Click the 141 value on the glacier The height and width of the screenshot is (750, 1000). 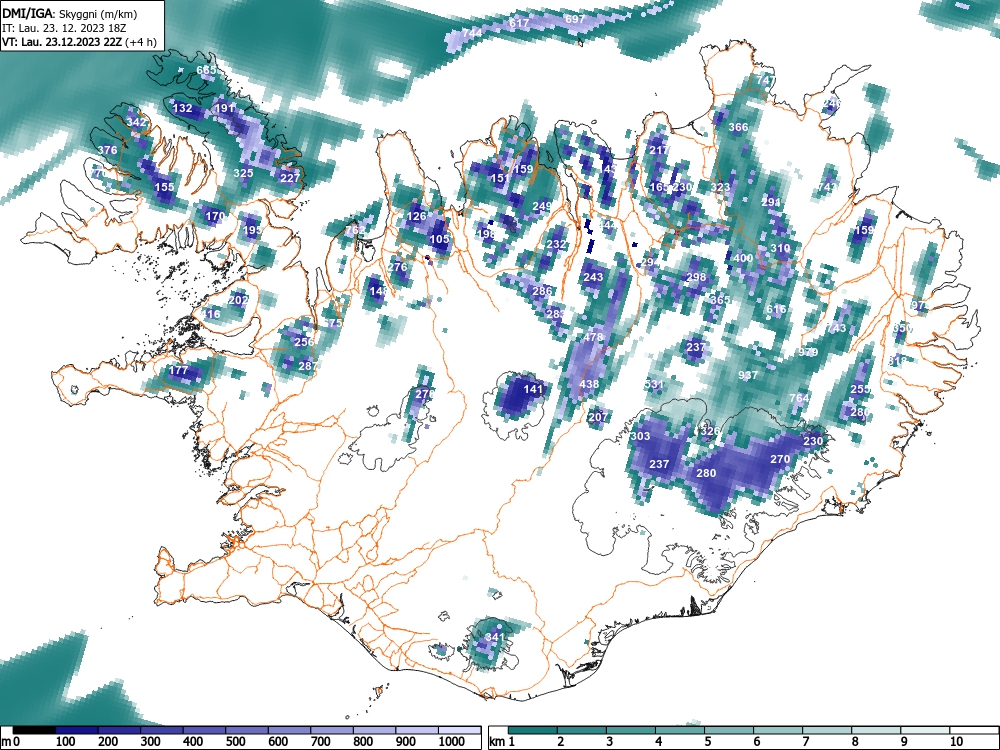[533, 388]
